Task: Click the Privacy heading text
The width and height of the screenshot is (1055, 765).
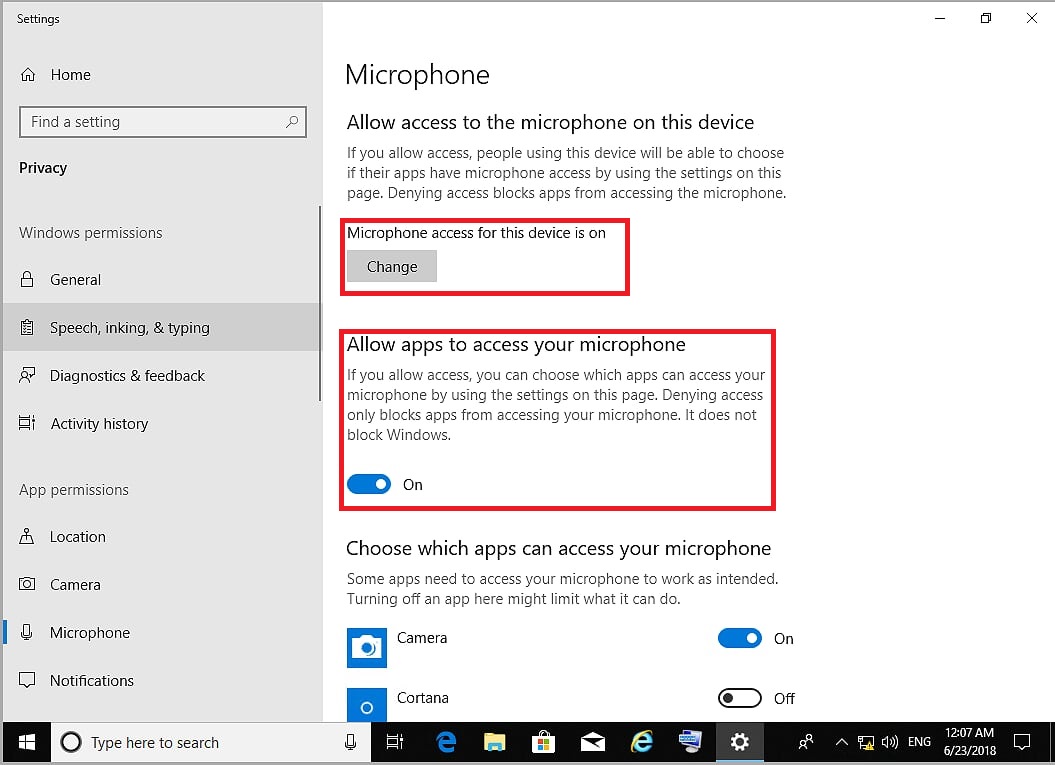Action: (x=43, y=168)
